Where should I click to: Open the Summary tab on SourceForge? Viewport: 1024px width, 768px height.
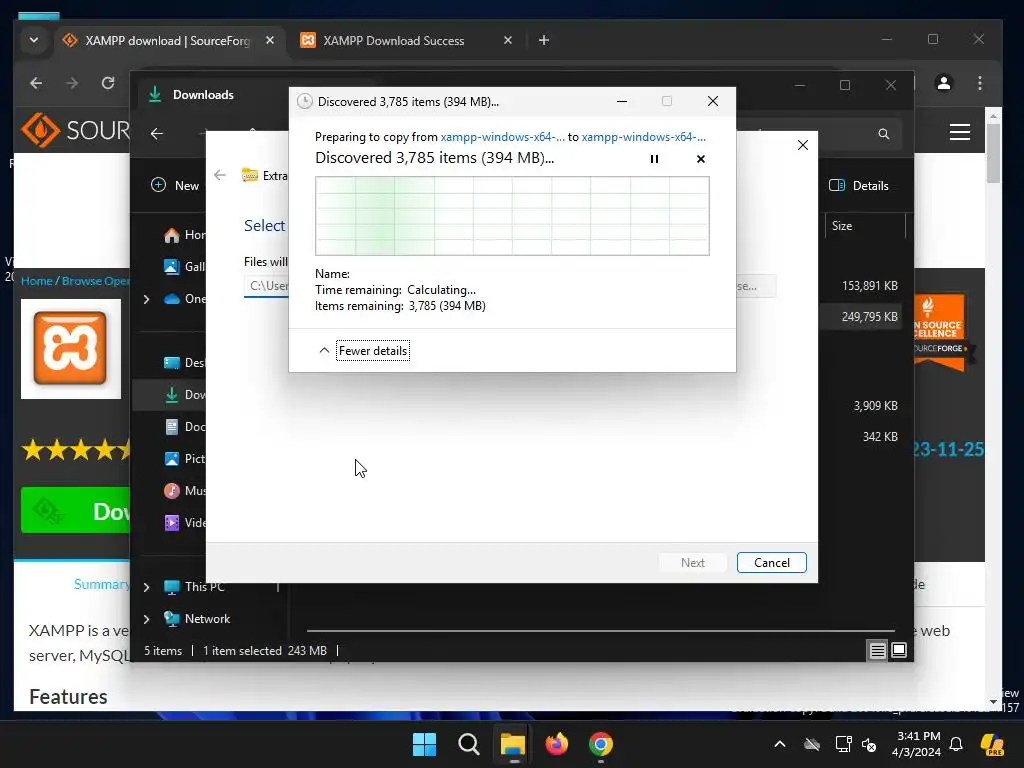click(x=101, y=584)
